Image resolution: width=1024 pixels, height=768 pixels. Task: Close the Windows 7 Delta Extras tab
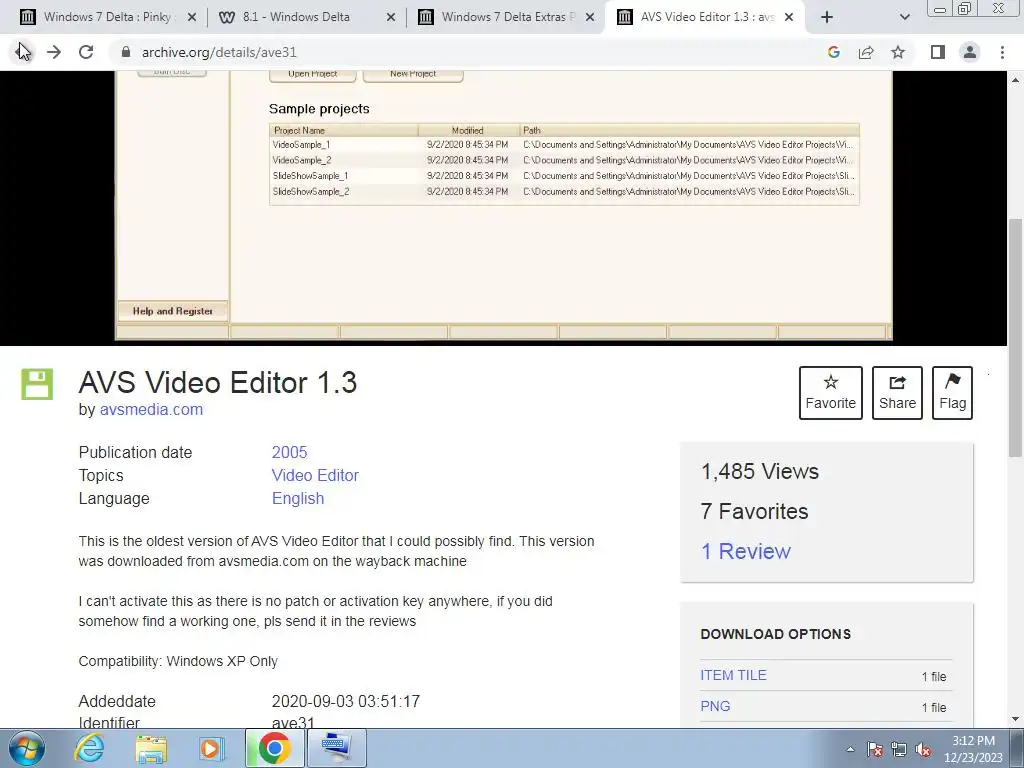(x=590, y=17)
